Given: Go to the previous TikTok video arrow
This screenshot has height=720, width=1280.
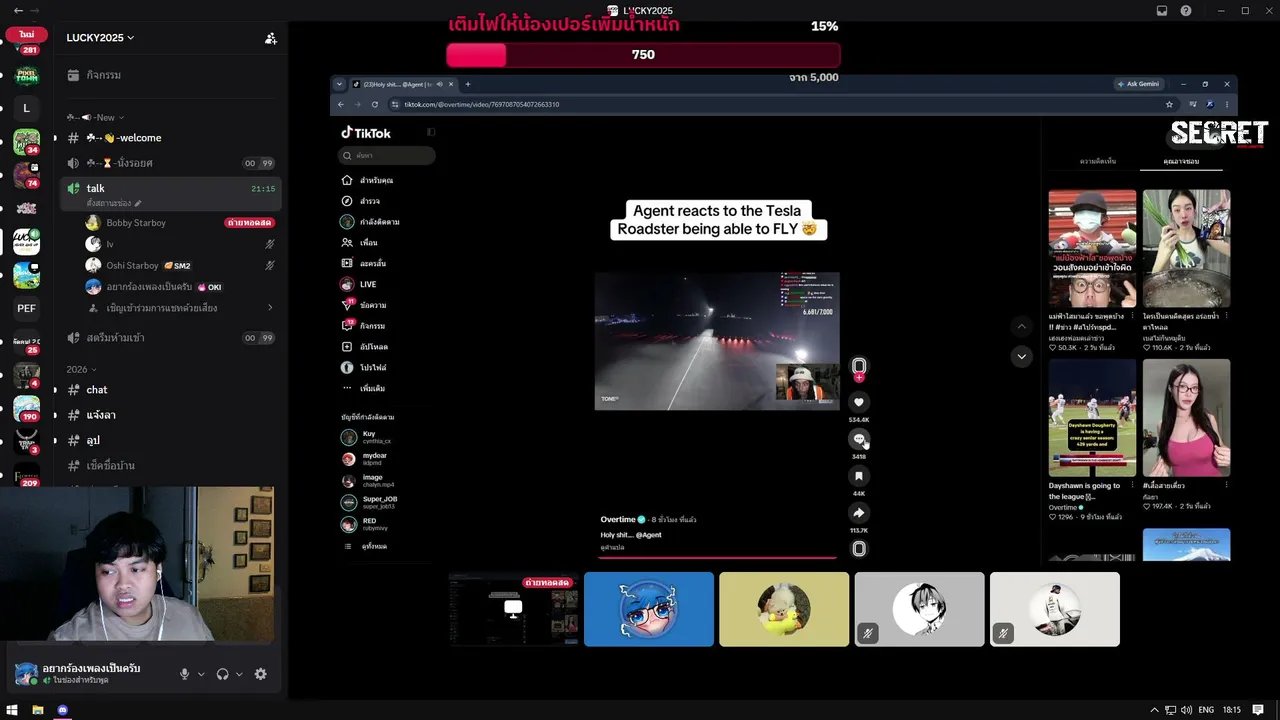Looking at the screenshot, I should coord(1021,326).
